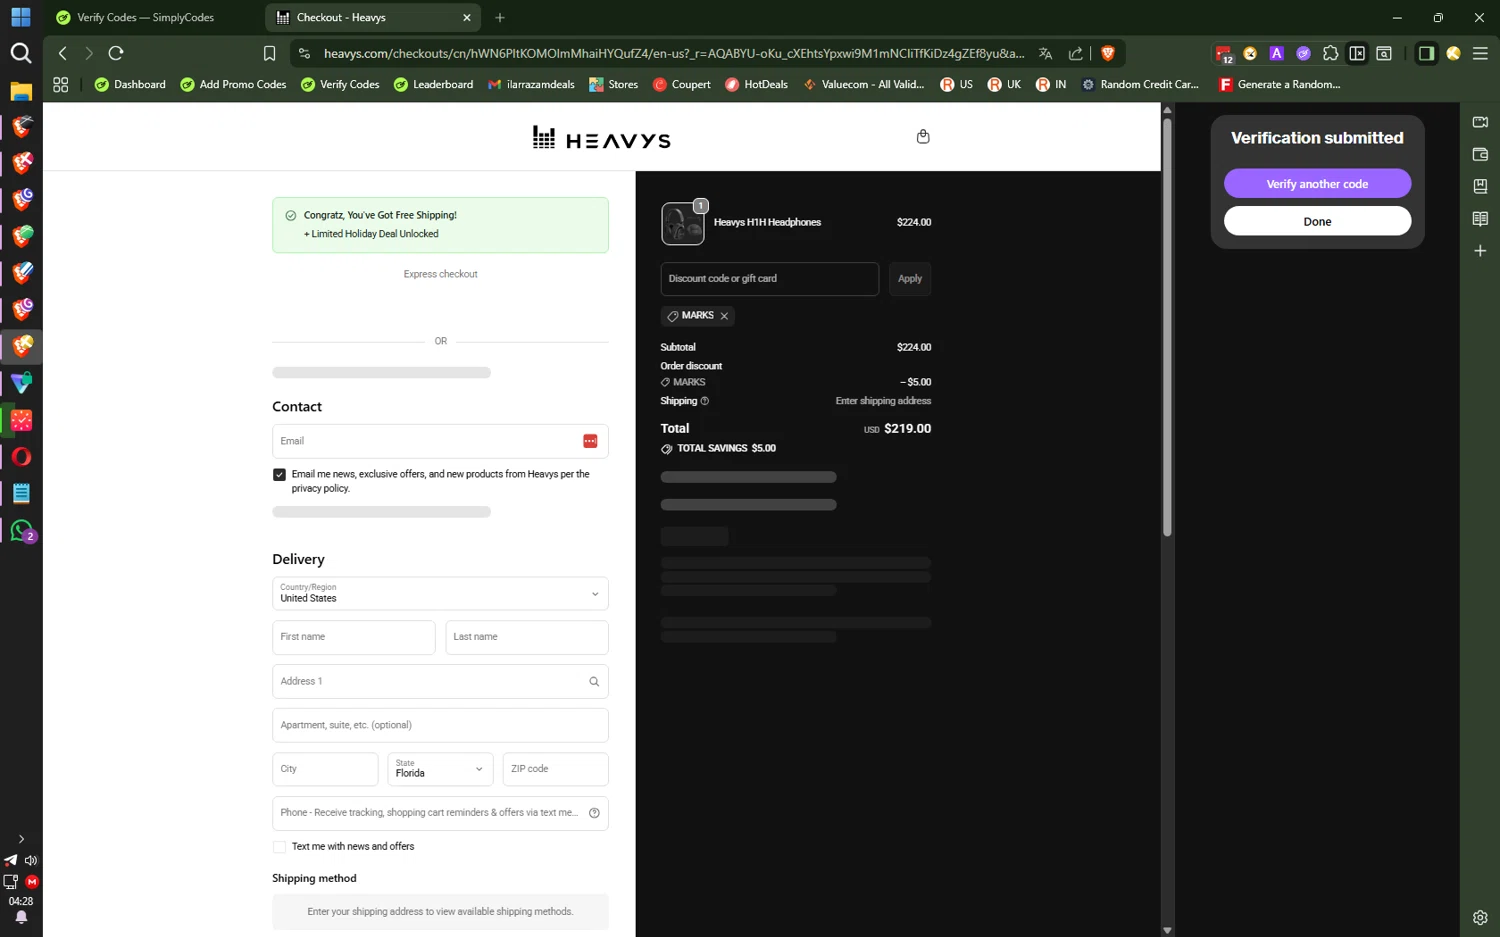
Task: Remove the MARKS discount code tag
Action: 724,316
